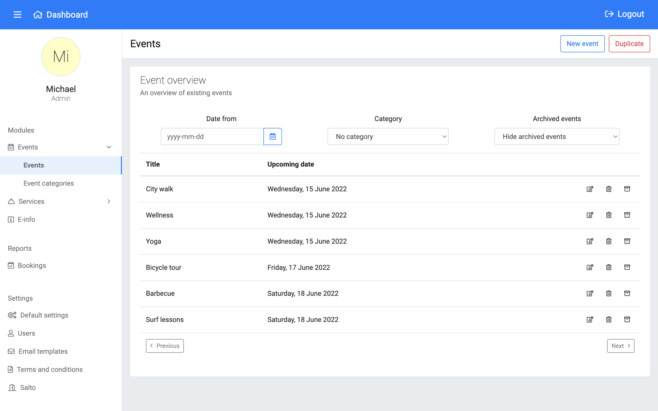Edit the Surf lessons event

click(x=590, y=319)
